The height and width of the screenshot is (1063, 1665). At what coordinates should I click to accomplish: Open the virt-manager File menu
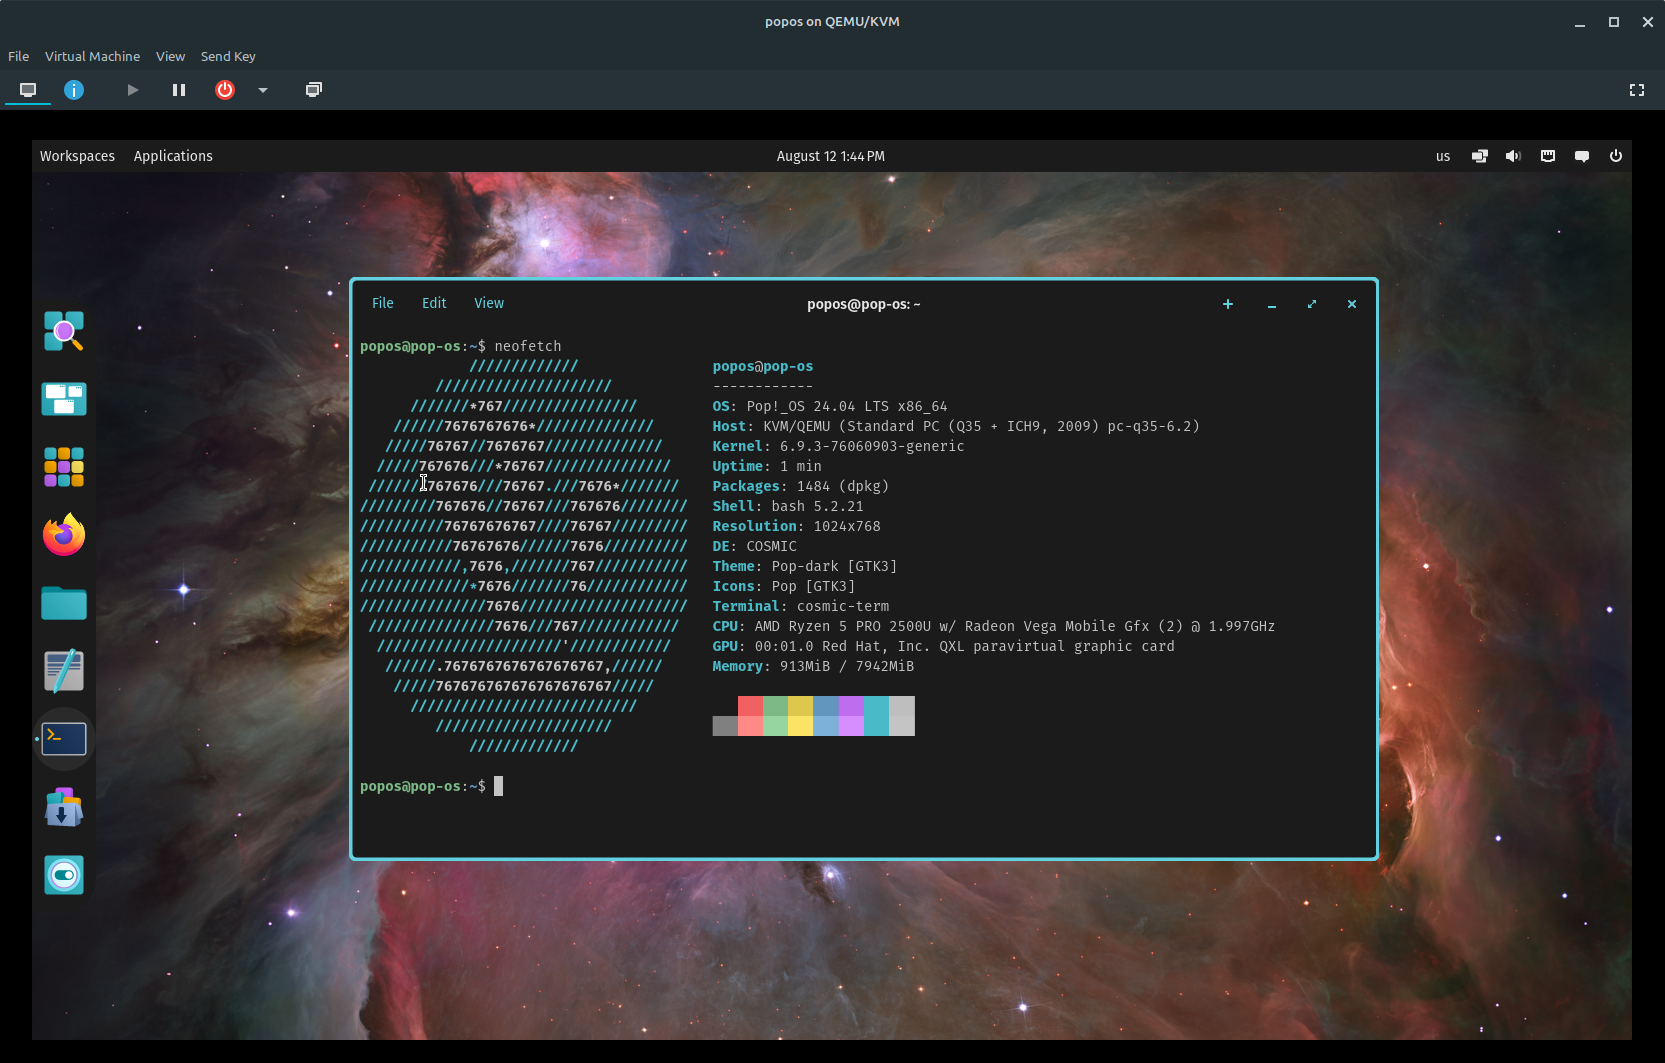tap(18, 56)
